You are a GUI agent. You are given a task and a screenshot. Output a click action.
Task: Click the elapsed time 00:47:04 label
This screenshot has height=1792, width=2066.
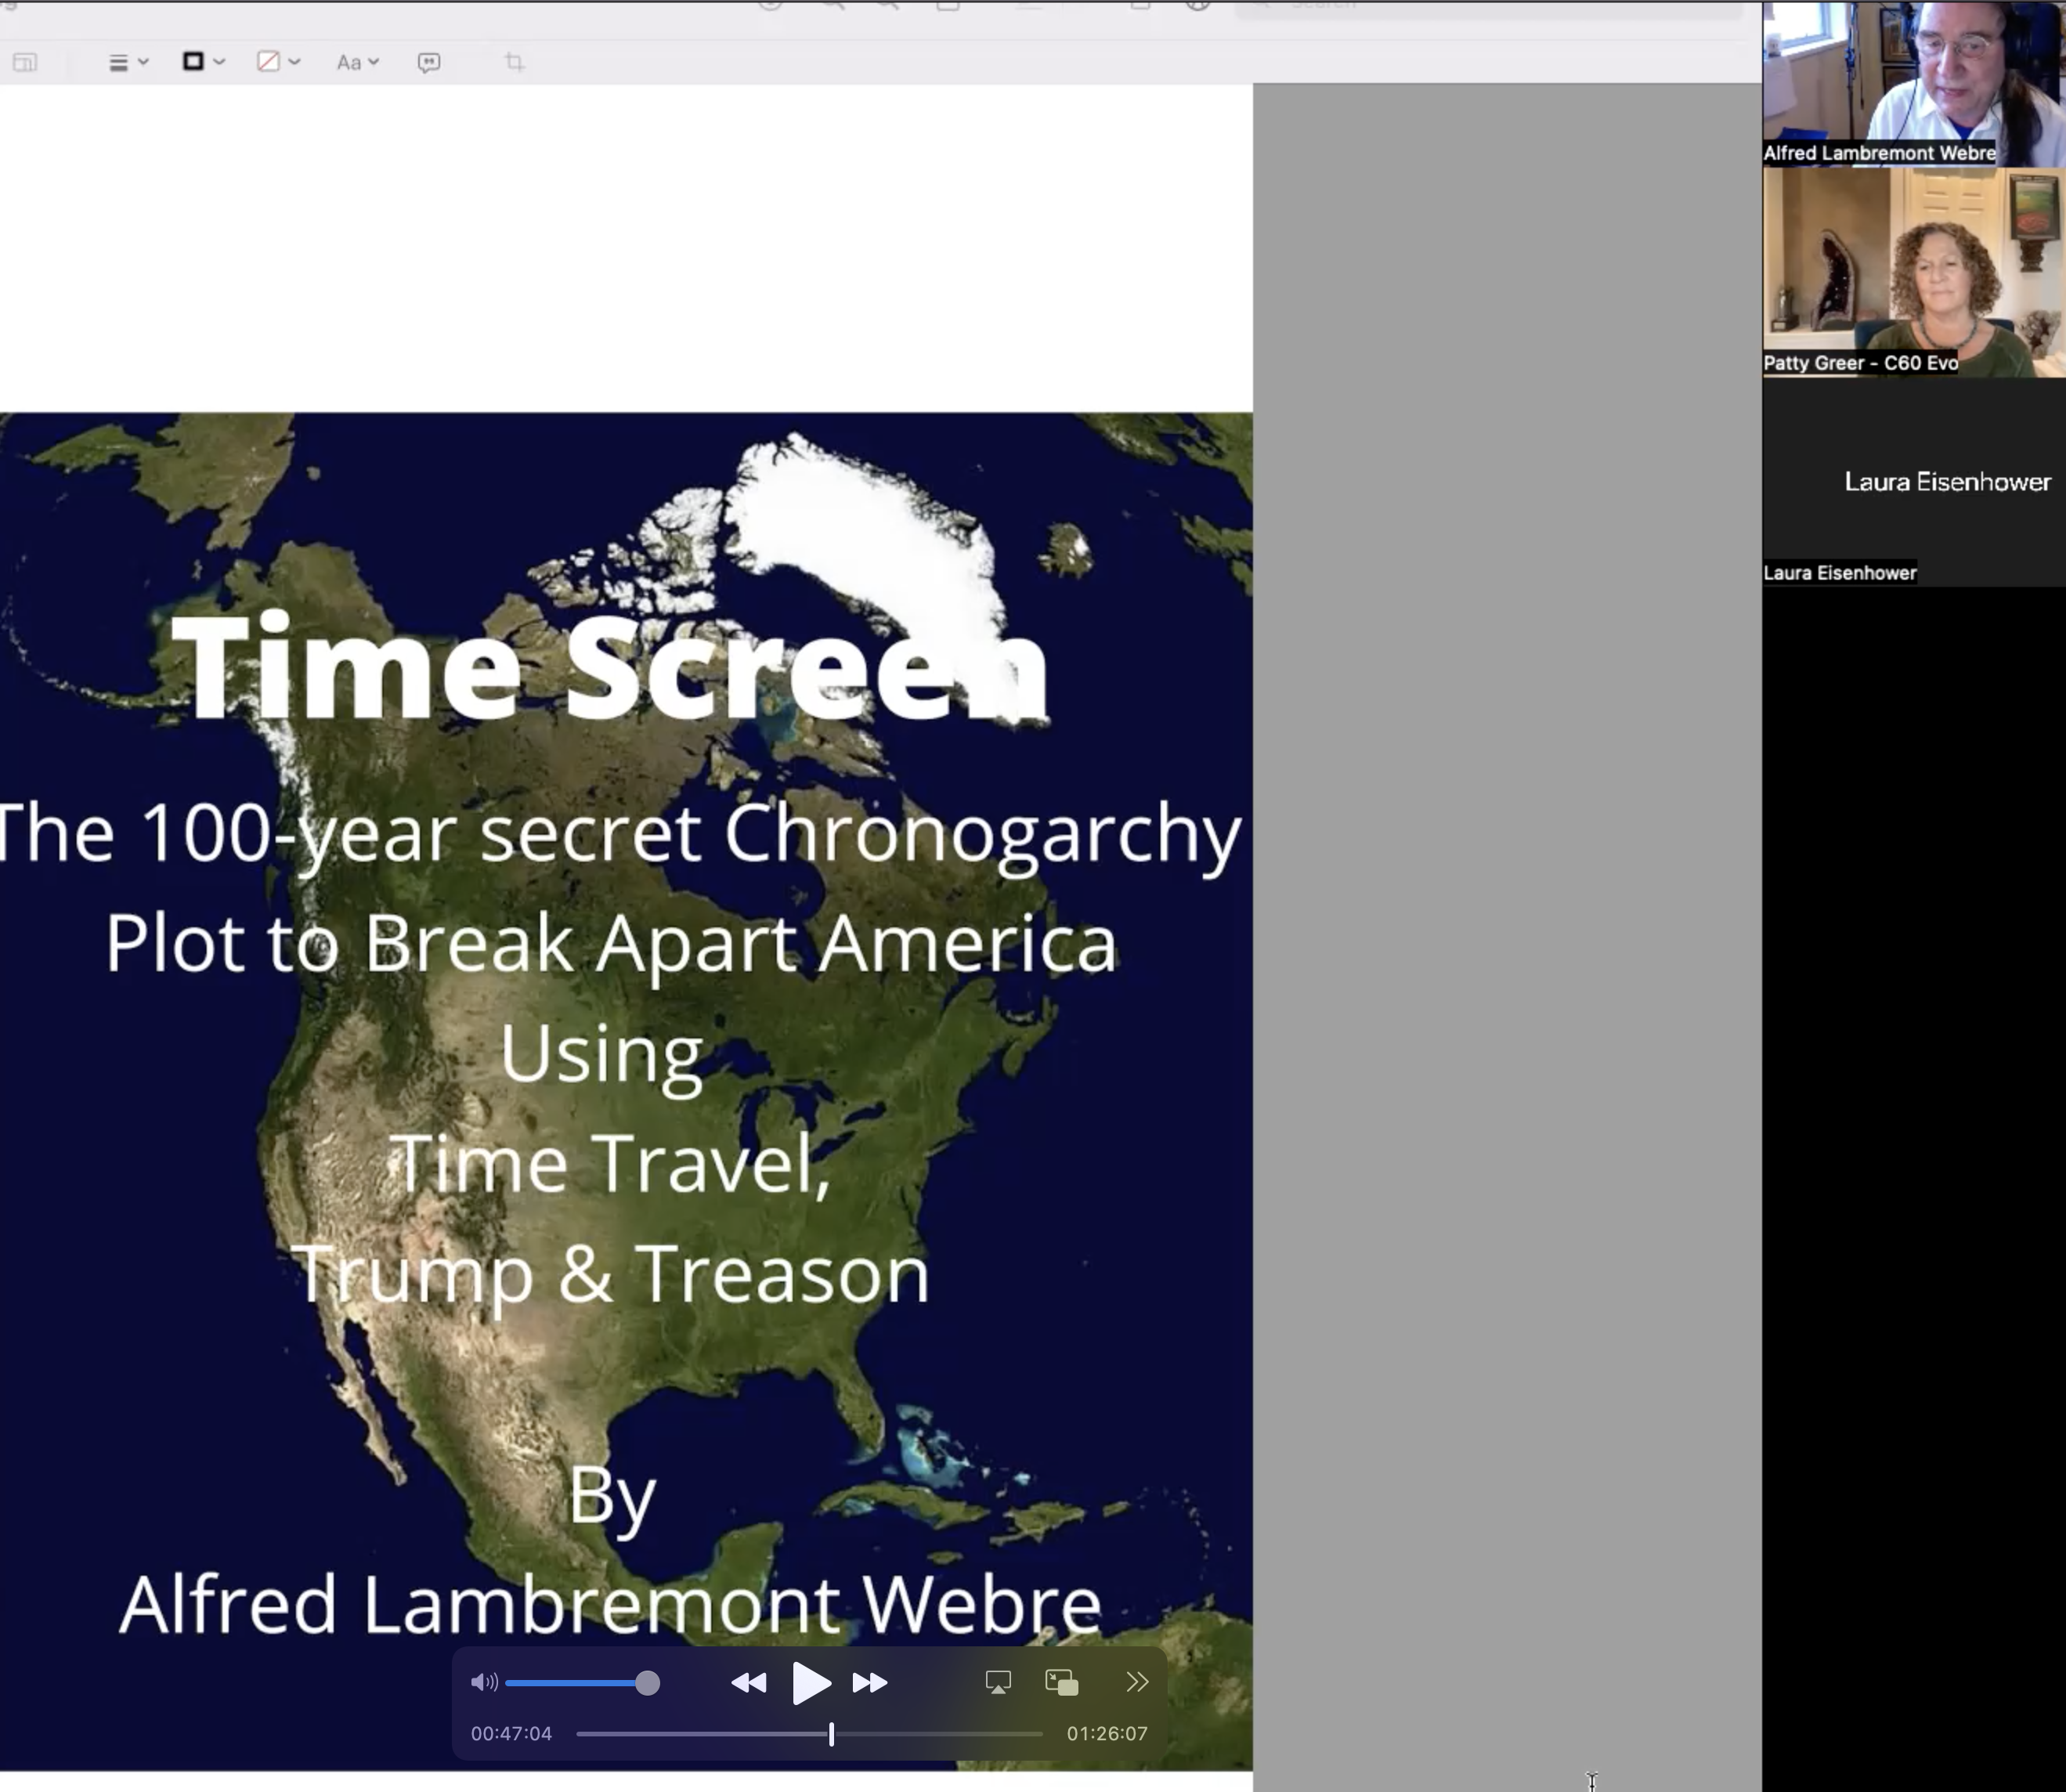tap(511, 1734)
